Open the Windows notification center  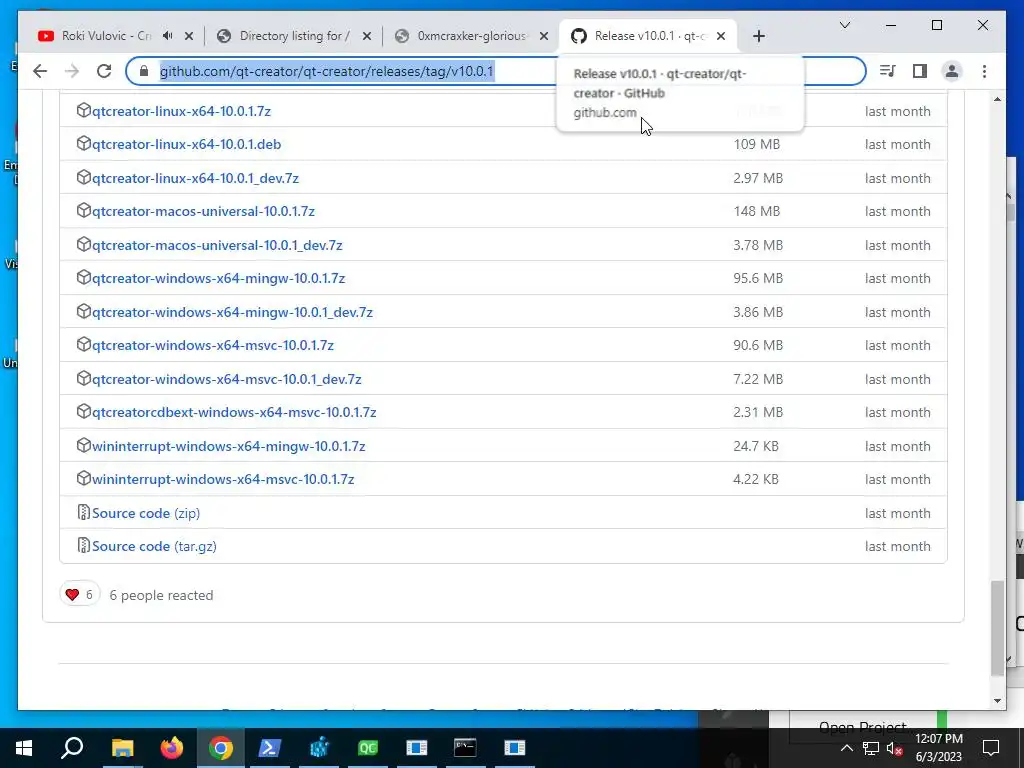click(x=991, y=748)
